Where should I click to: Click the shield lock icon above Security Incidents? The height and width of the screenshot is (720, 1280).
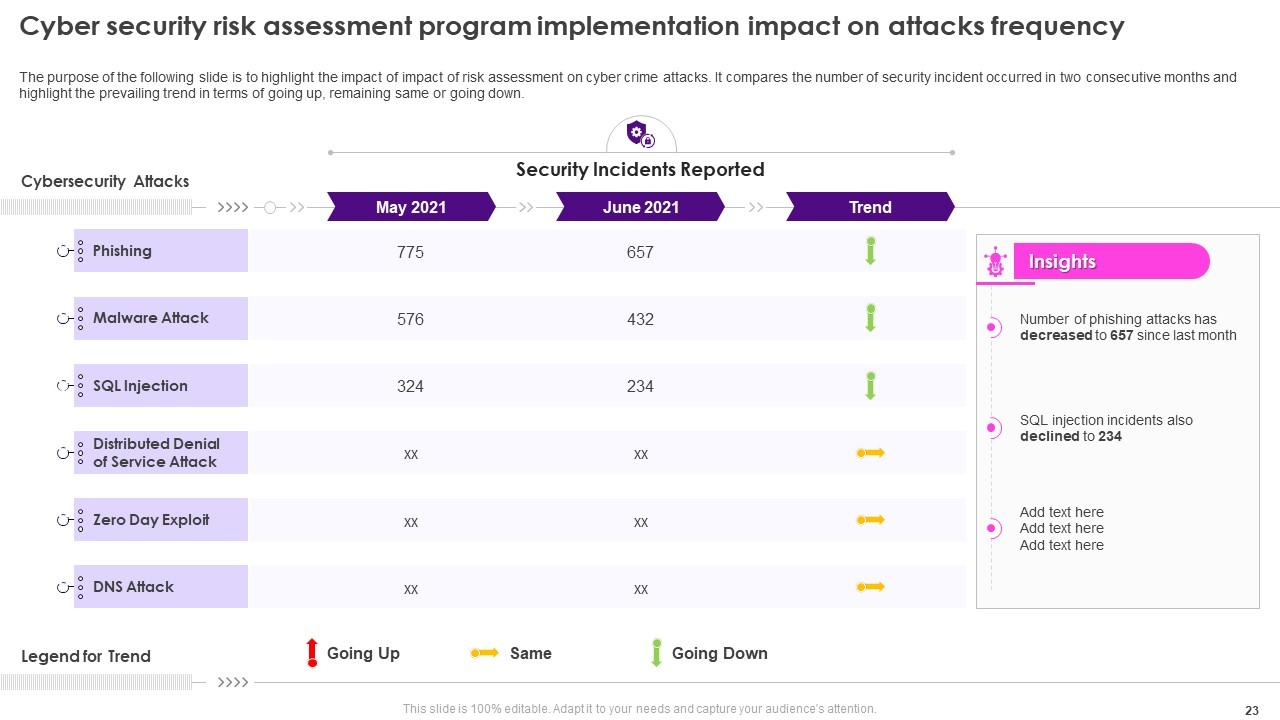(640, 134)
